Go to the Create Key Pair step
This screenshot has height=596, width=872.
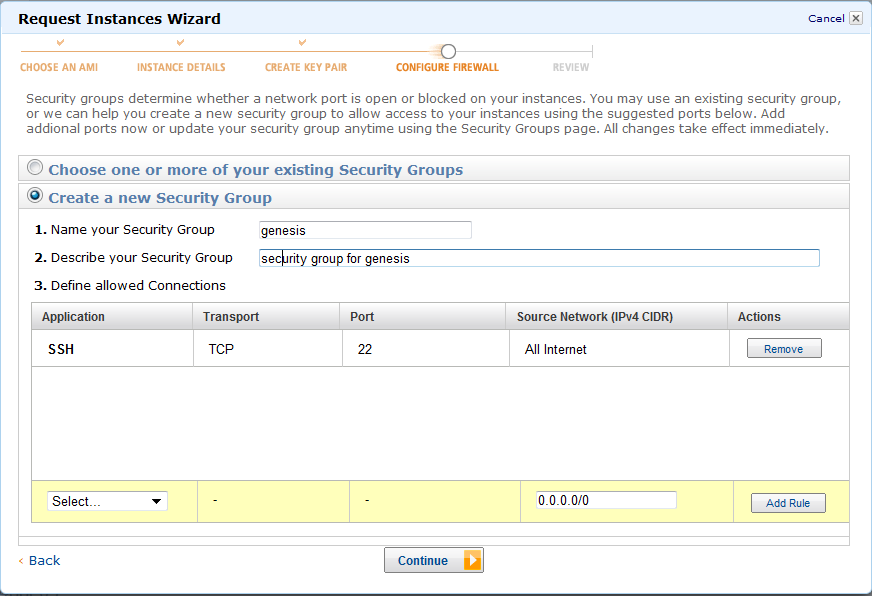[x=306, y=67]
